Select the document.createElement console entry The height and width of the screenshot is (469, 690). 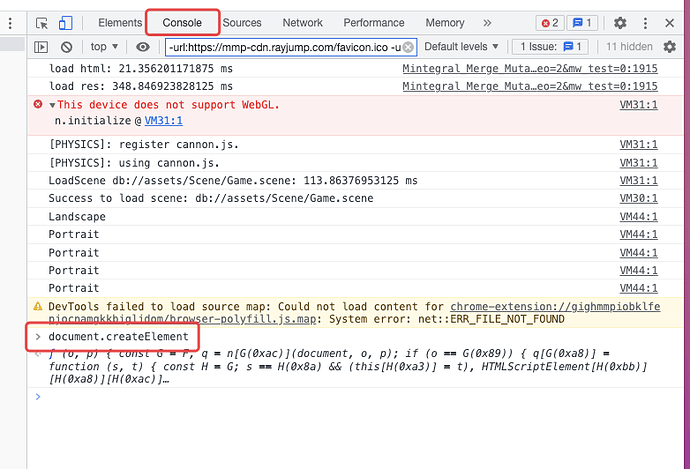pos(118,337)
